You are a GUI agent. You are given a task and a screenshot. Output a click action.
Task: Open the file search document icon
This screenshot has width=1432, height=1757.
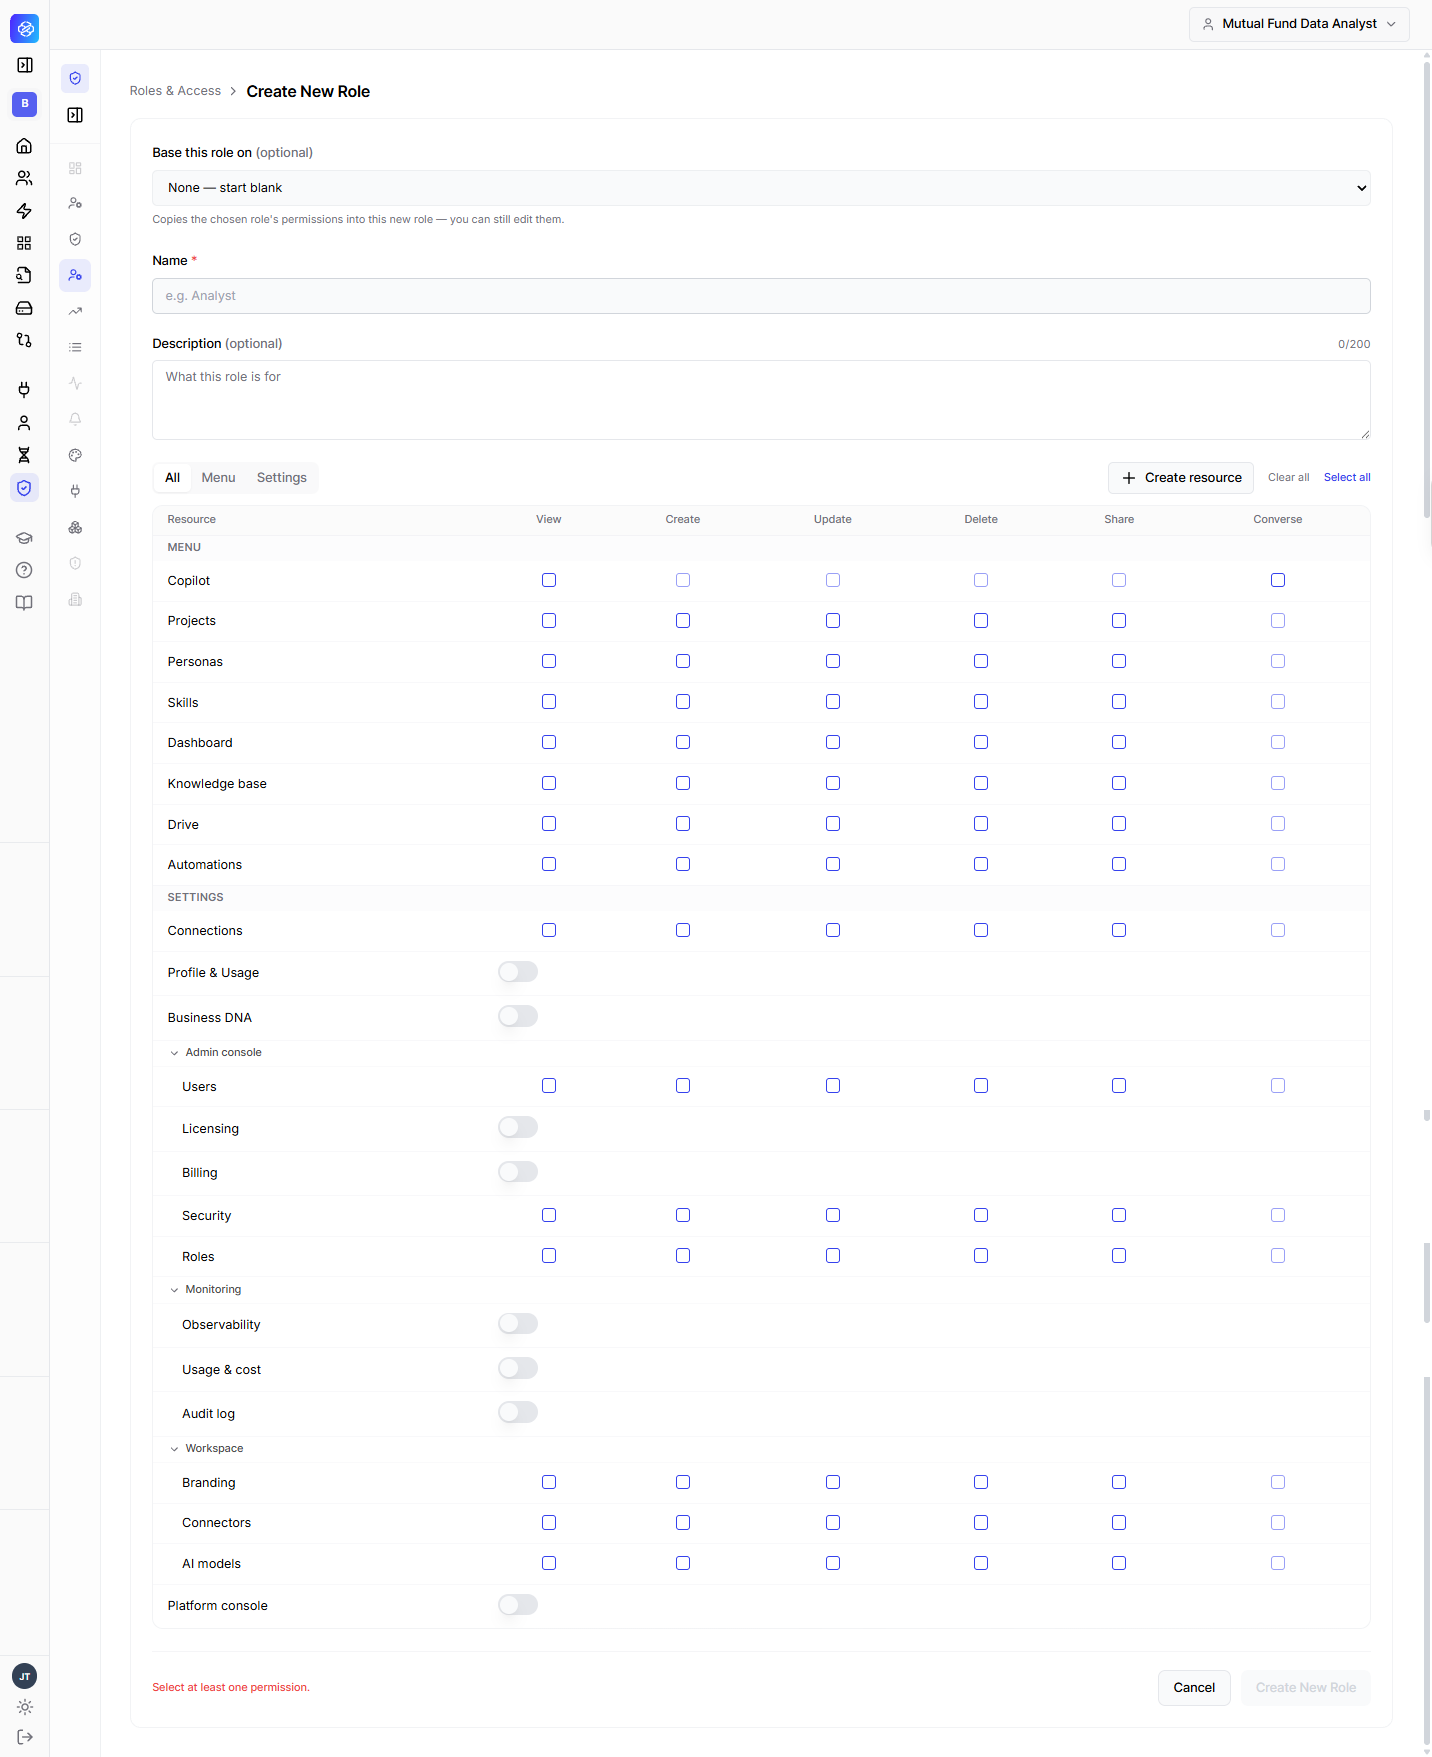[x=25, y=275]
